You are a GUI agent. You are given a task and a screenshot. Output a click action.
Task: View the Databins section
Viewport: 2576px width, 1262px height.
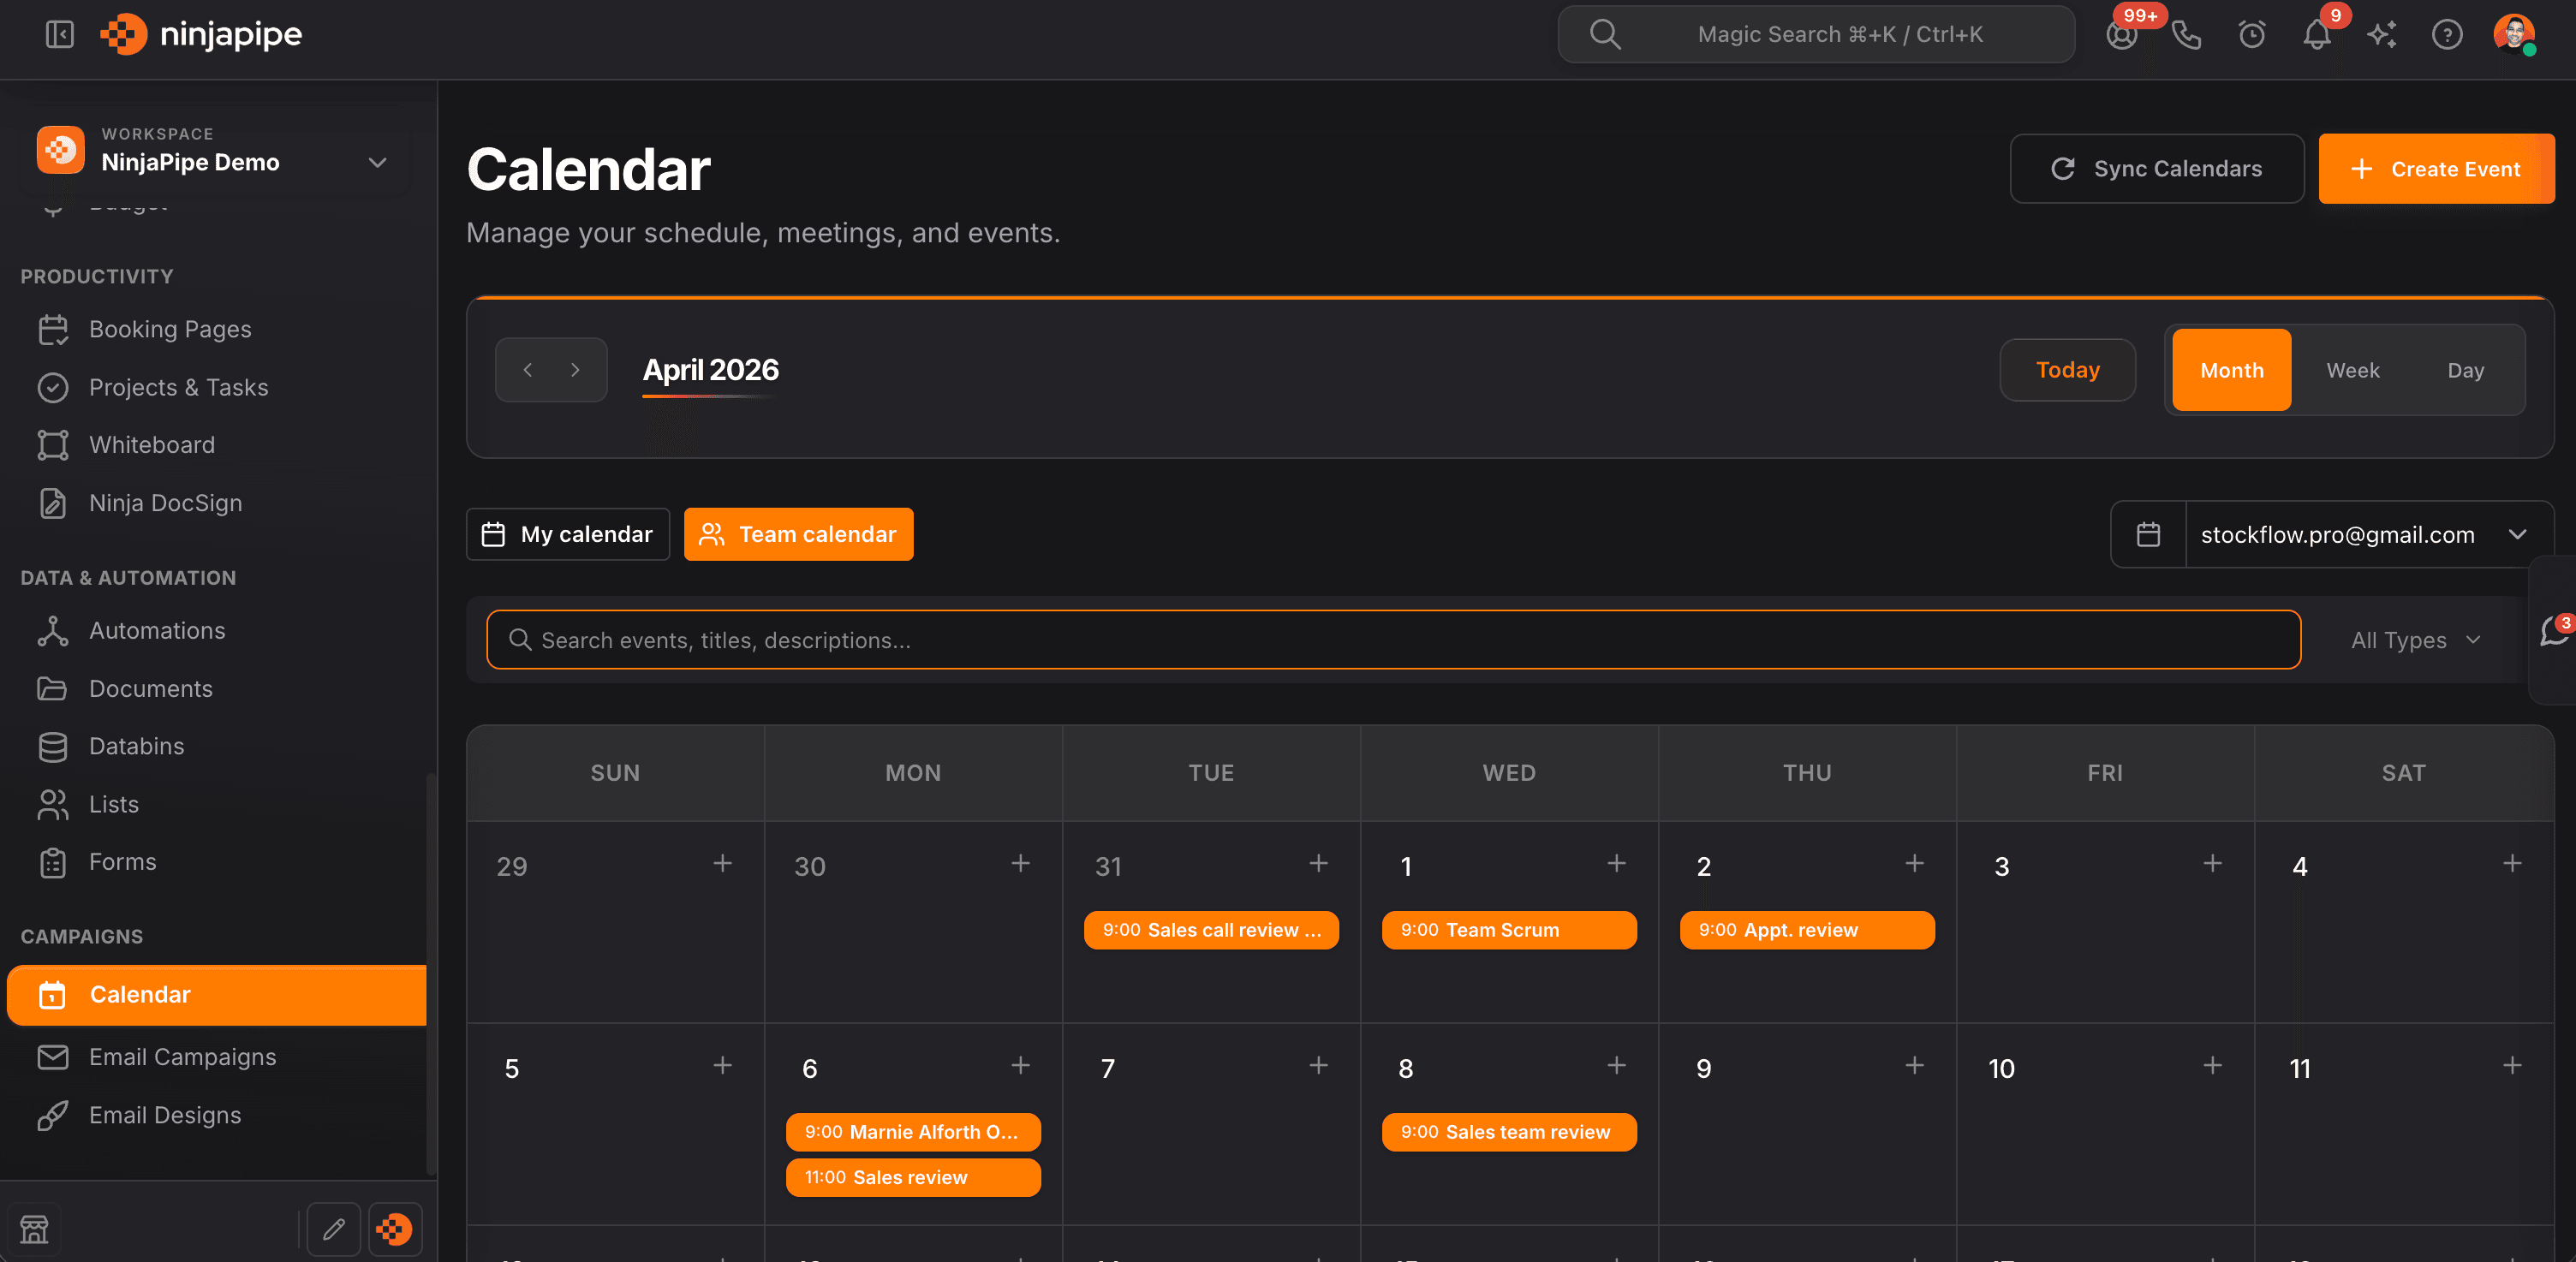(136, 746)
